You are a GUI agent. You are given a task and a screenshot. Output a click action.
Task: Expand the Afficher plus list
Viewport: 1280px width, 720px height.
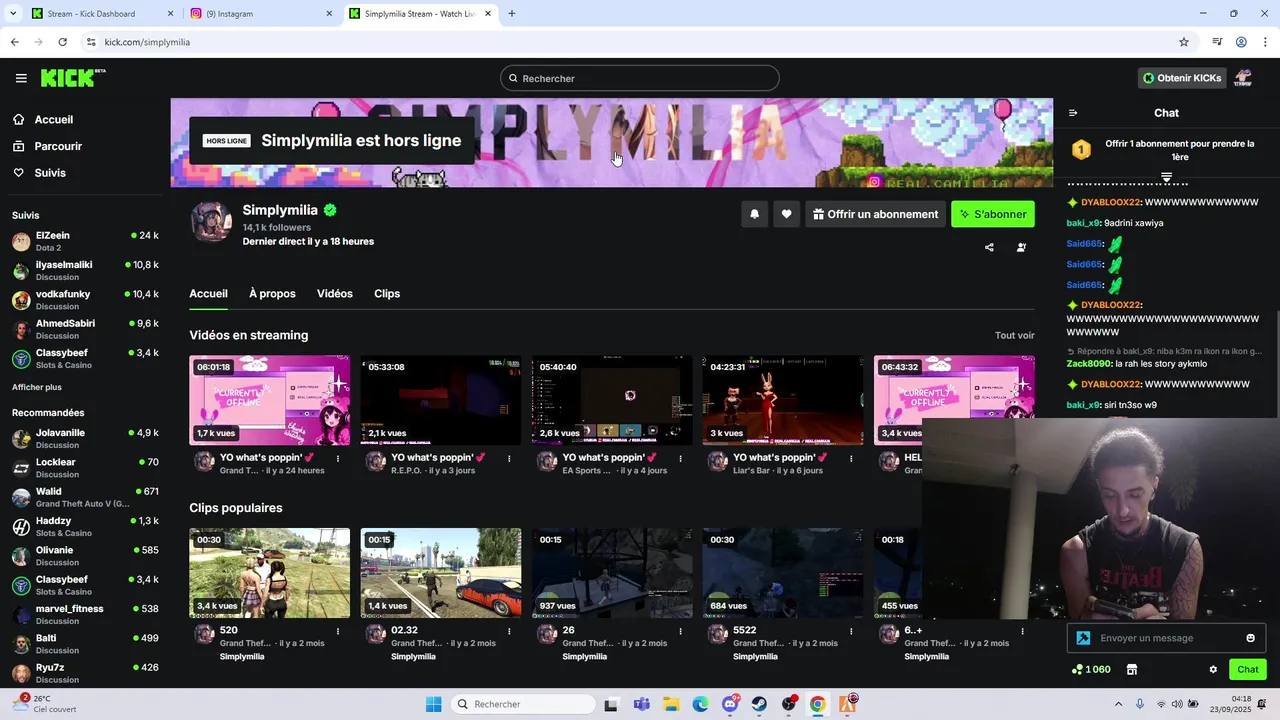(37, 387)
